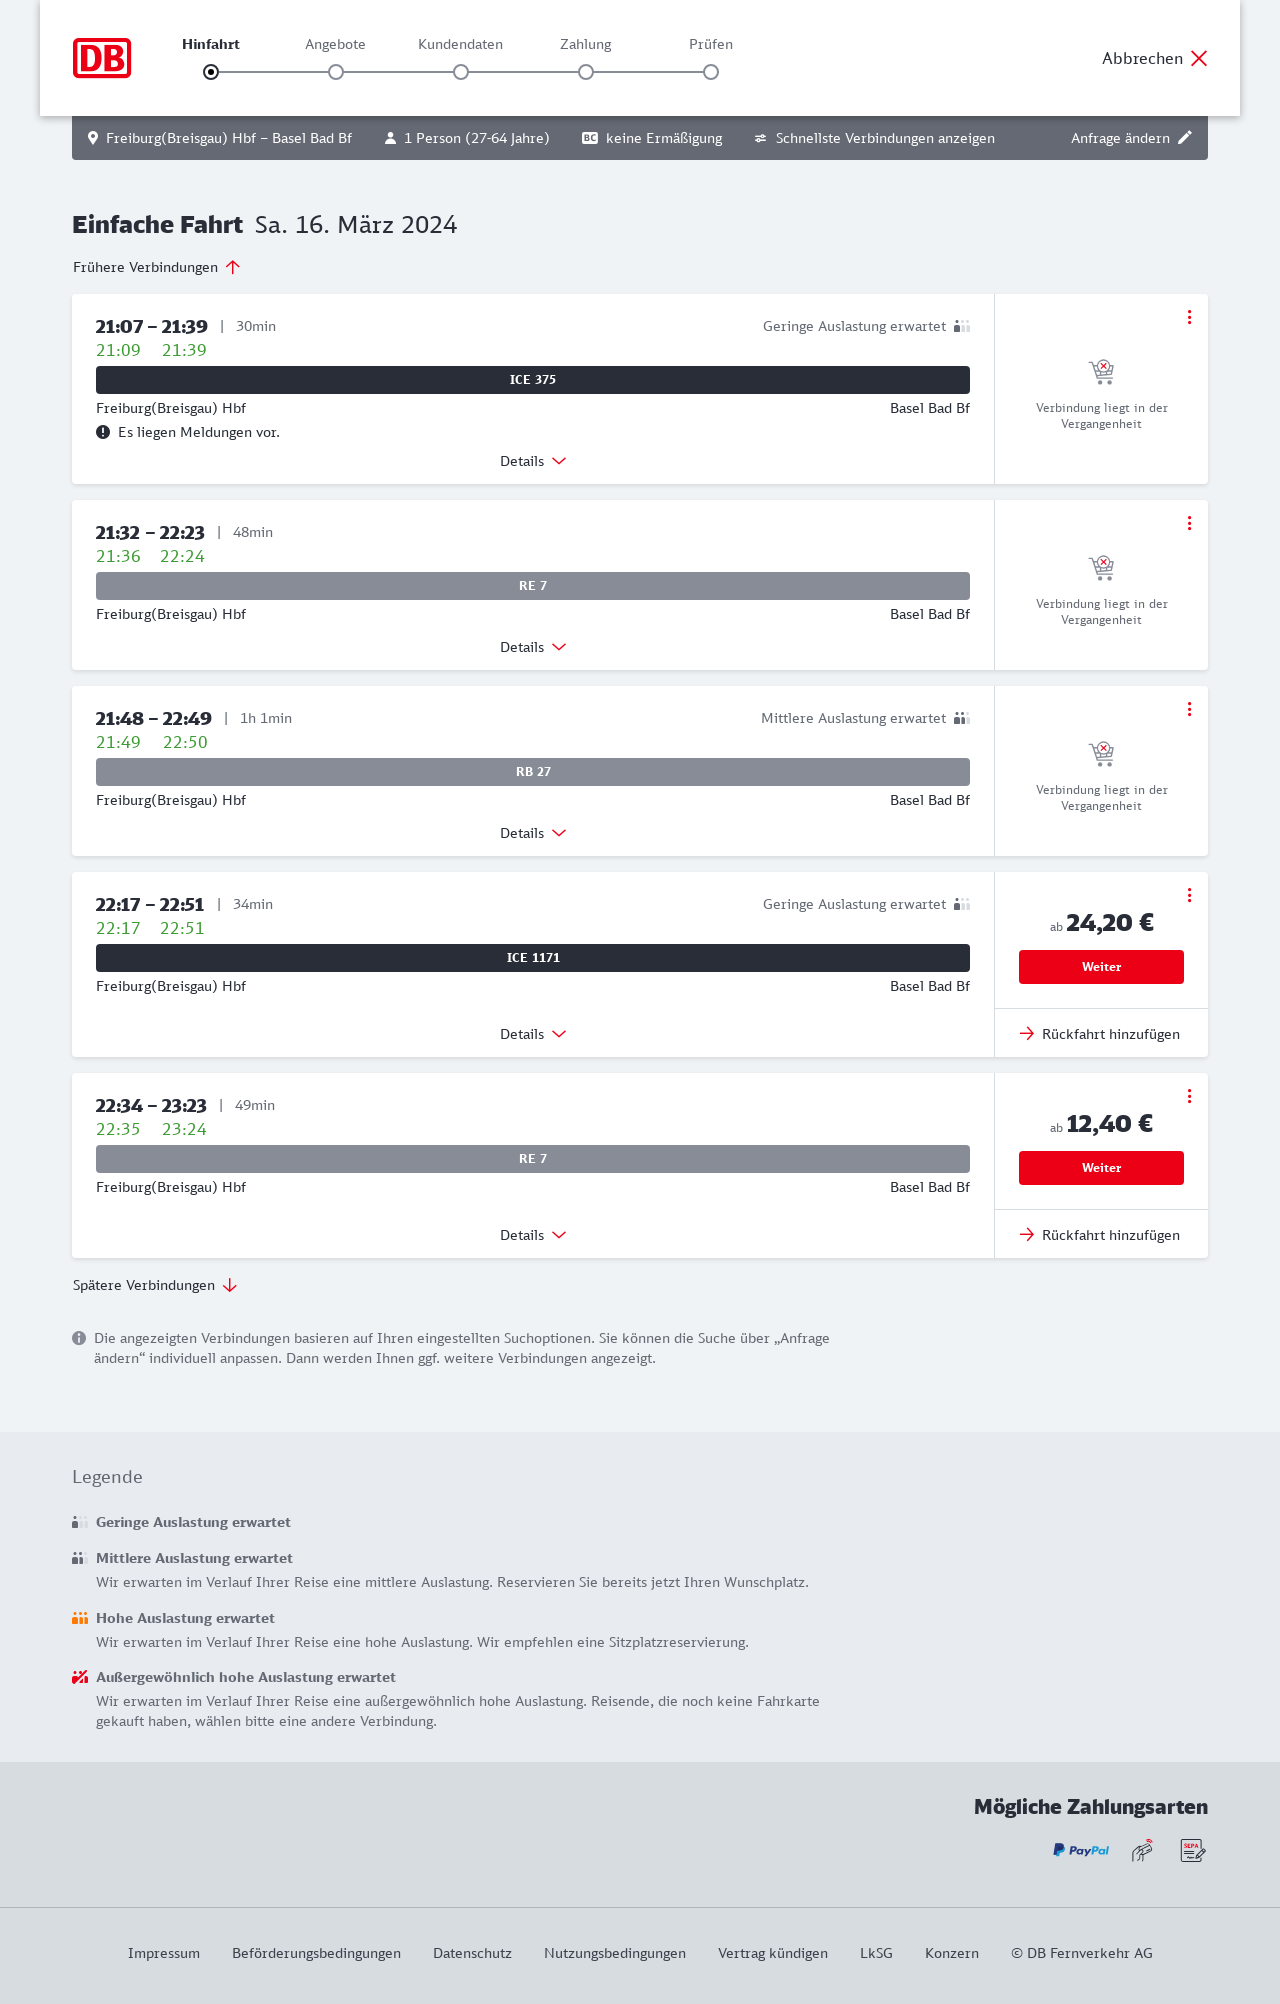Click the Anfrage ändern pencil icon
This screenshot has width=1280, height=2004.
click(x=1185, y=138)
